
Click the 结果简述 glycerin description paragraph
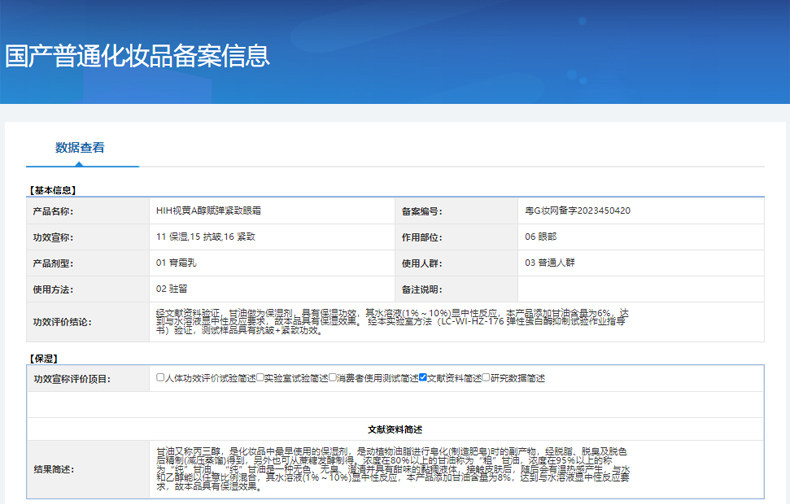tap(392, 467)
